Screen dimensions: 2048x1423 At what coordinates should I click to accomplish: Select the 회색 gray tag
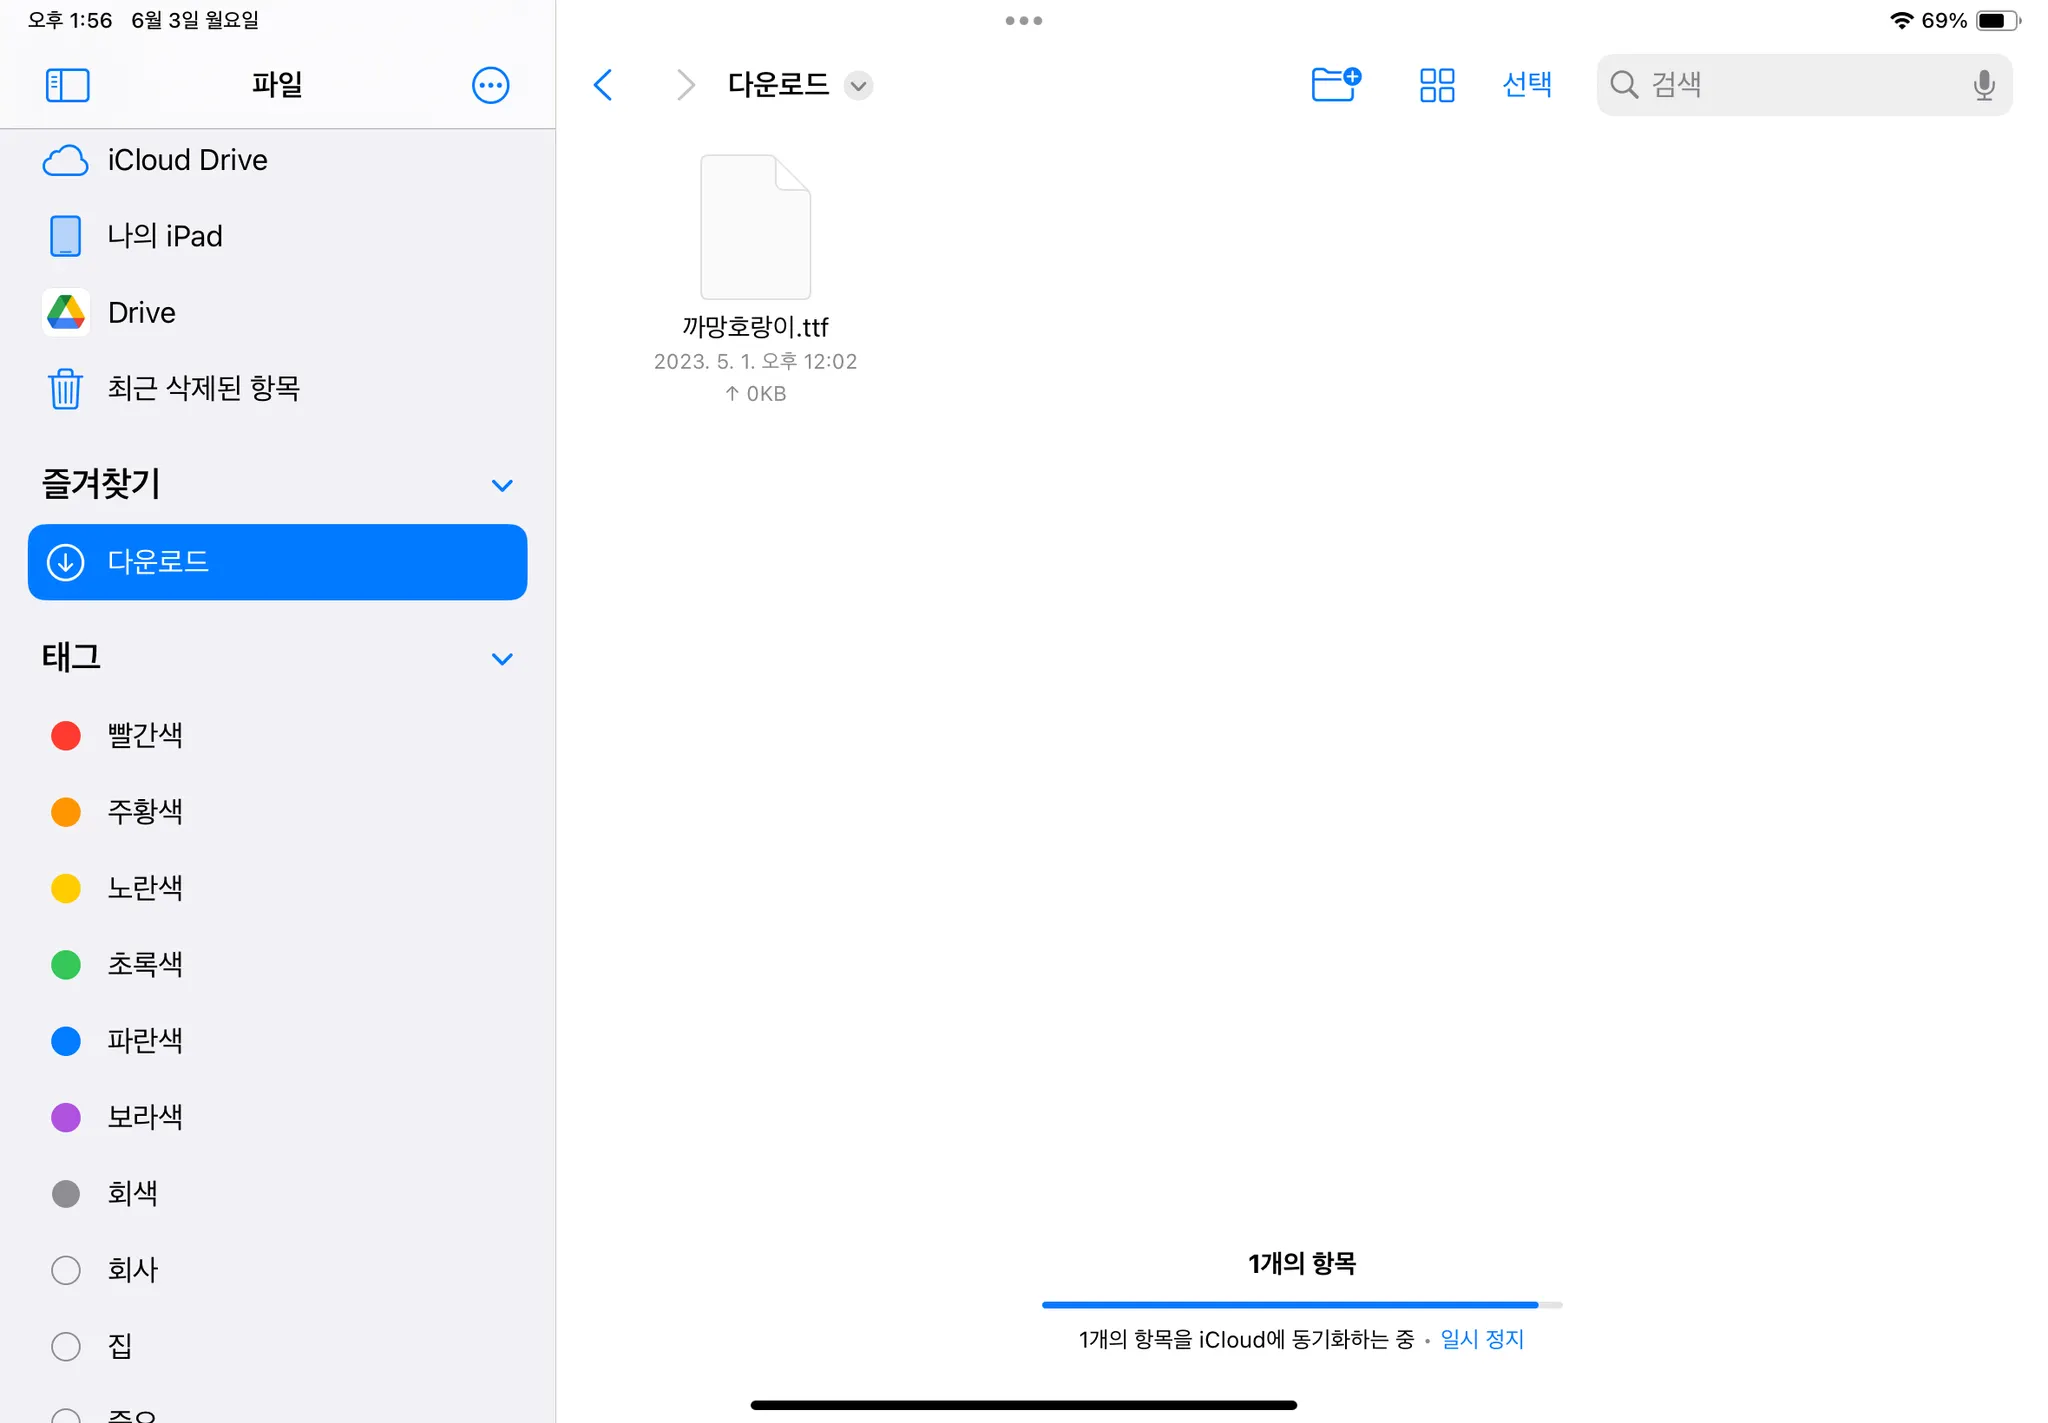coord(66,1193)
